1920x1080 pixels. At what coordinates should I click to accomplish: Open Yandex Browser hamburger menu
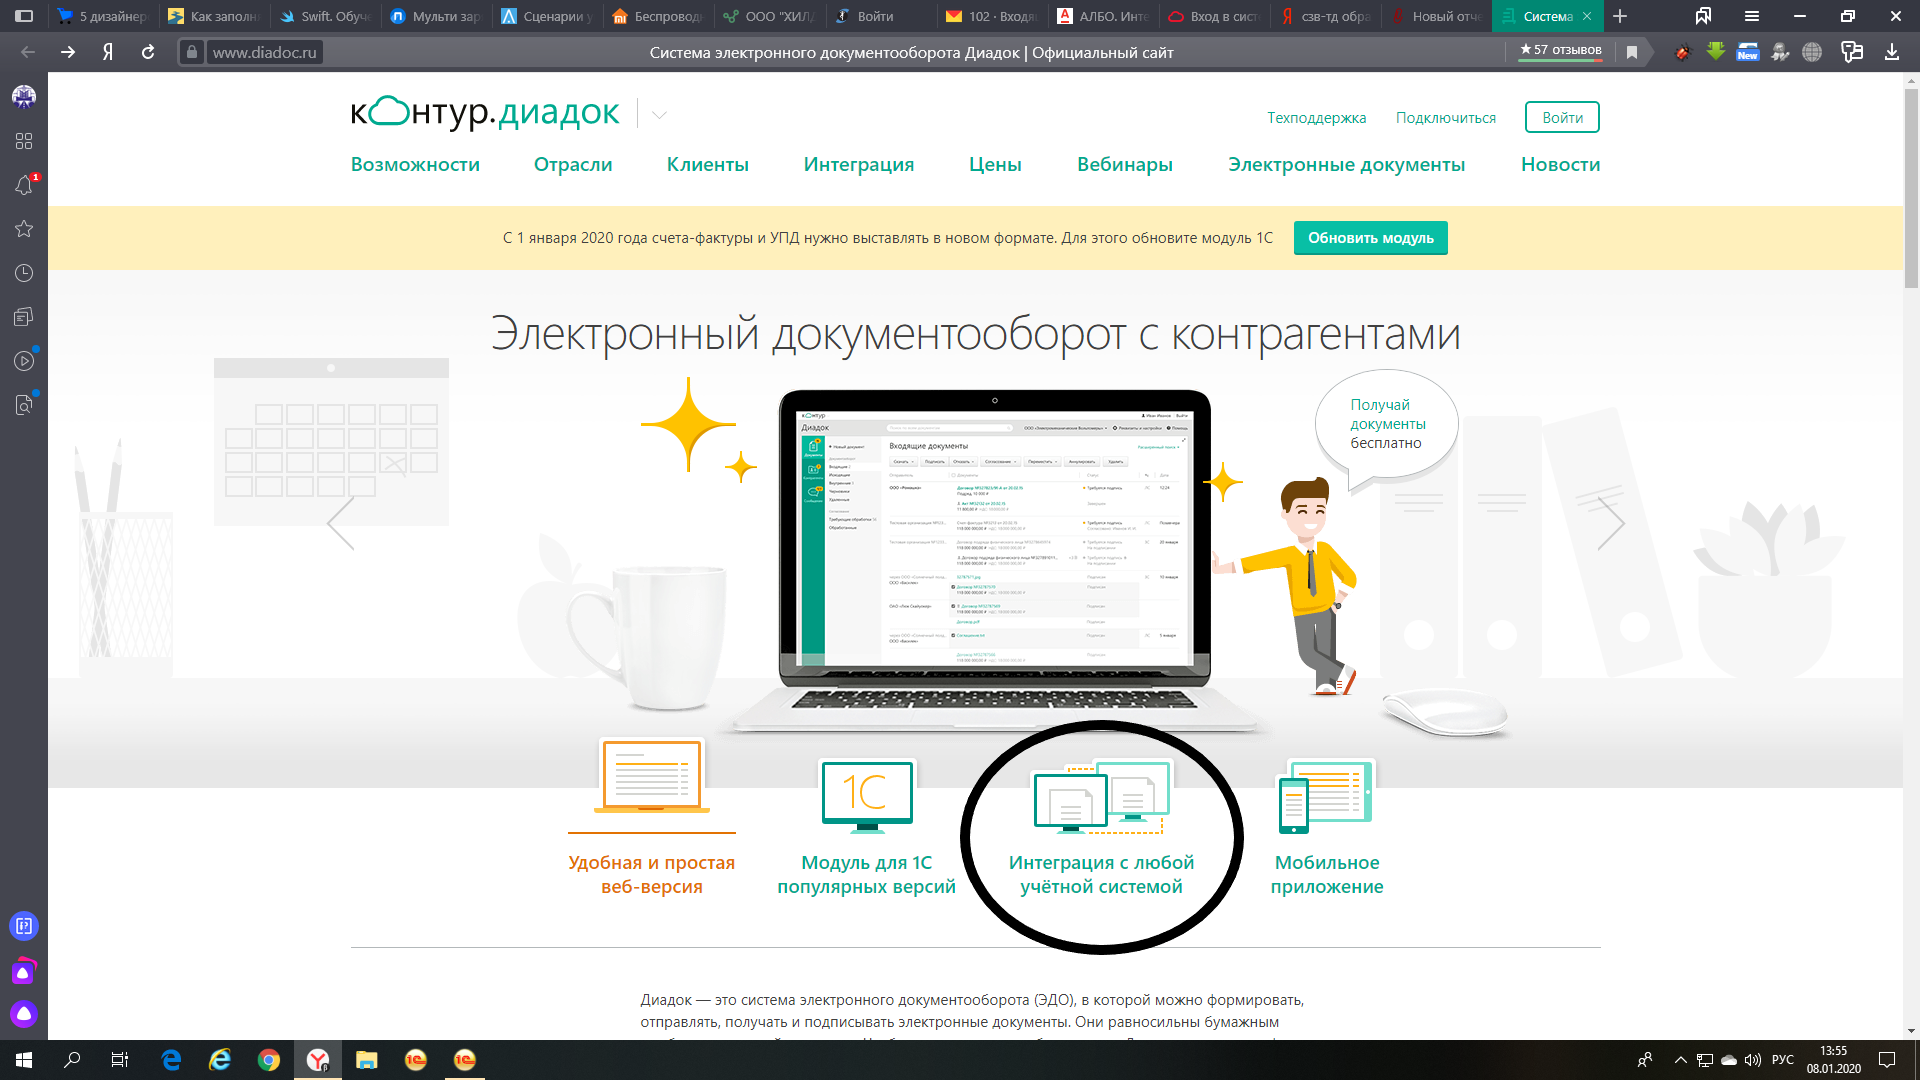(1752, 16)
